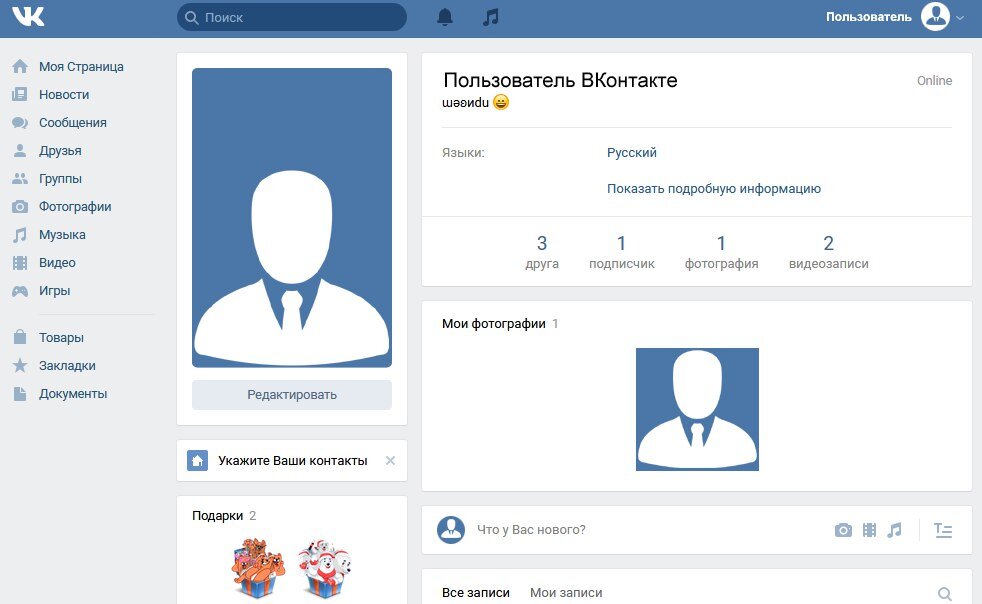The height and width of the screenshot is (604, 982).
Task: Dismiss the Укажите Ваши контакты prompt
Action: click(390, 461)
